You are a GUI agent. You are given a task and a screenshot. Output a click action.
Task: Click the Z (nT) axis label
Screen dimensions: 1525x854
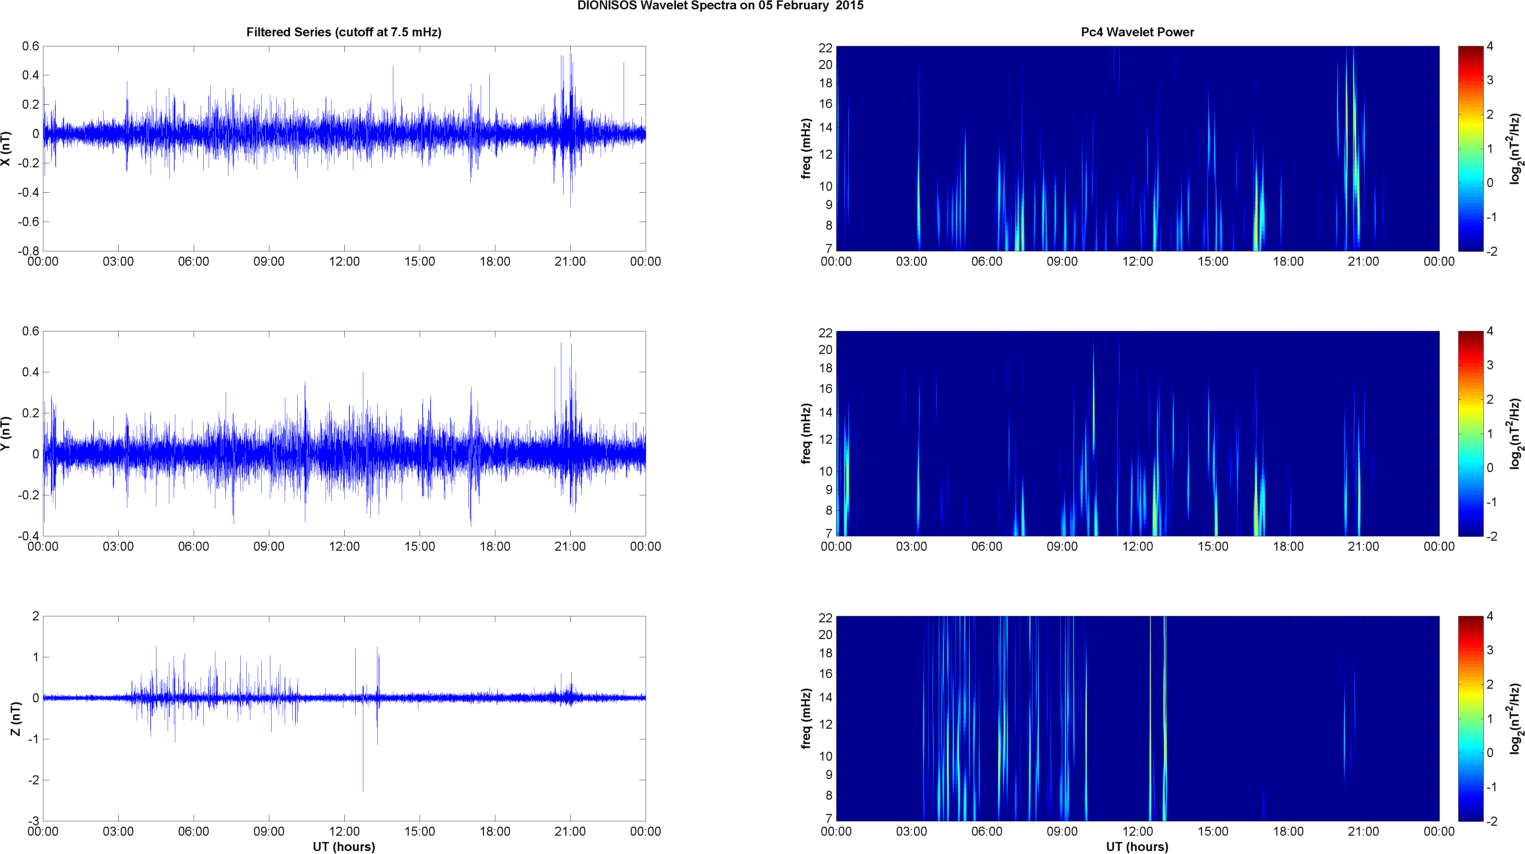coord(15,718)
